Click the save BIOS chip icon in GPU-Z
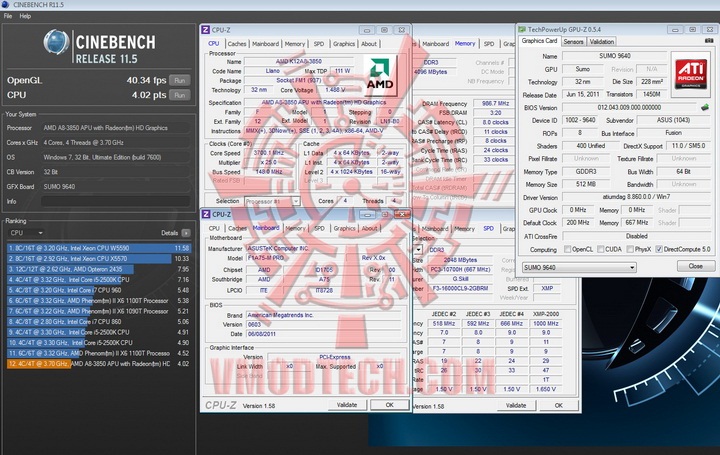This screenshot has height=455, width=720. (705, 107)
